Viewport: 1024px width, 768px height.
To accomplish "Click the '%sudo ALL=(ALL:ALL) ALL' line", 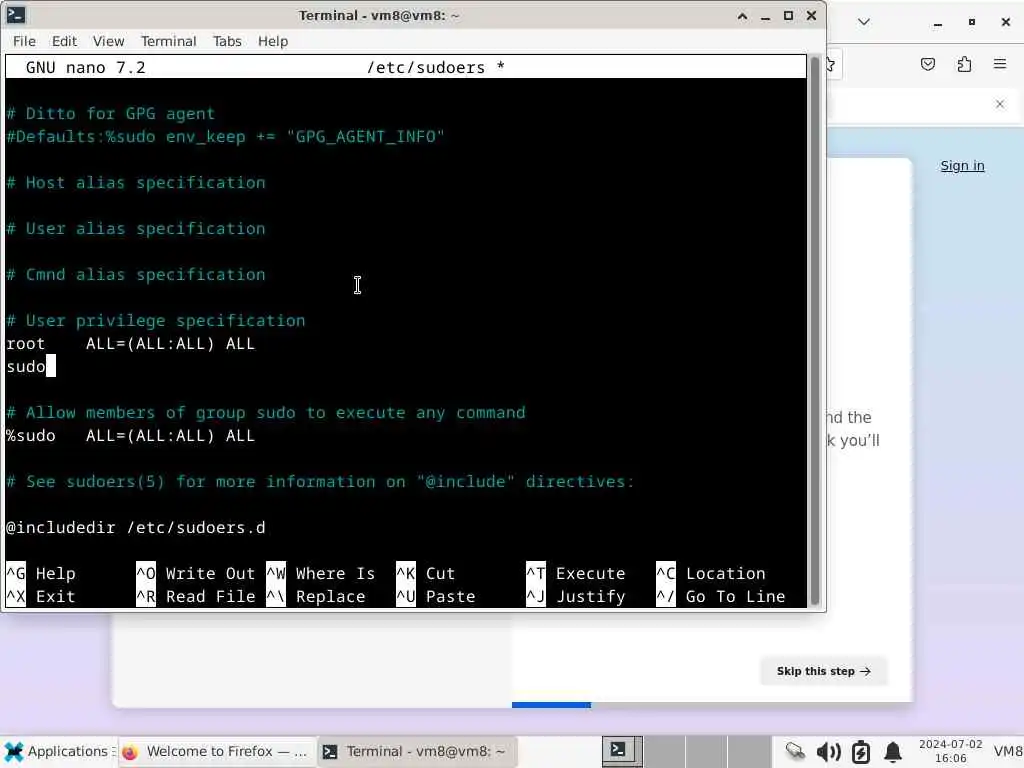I will click(x=131, y=436).
